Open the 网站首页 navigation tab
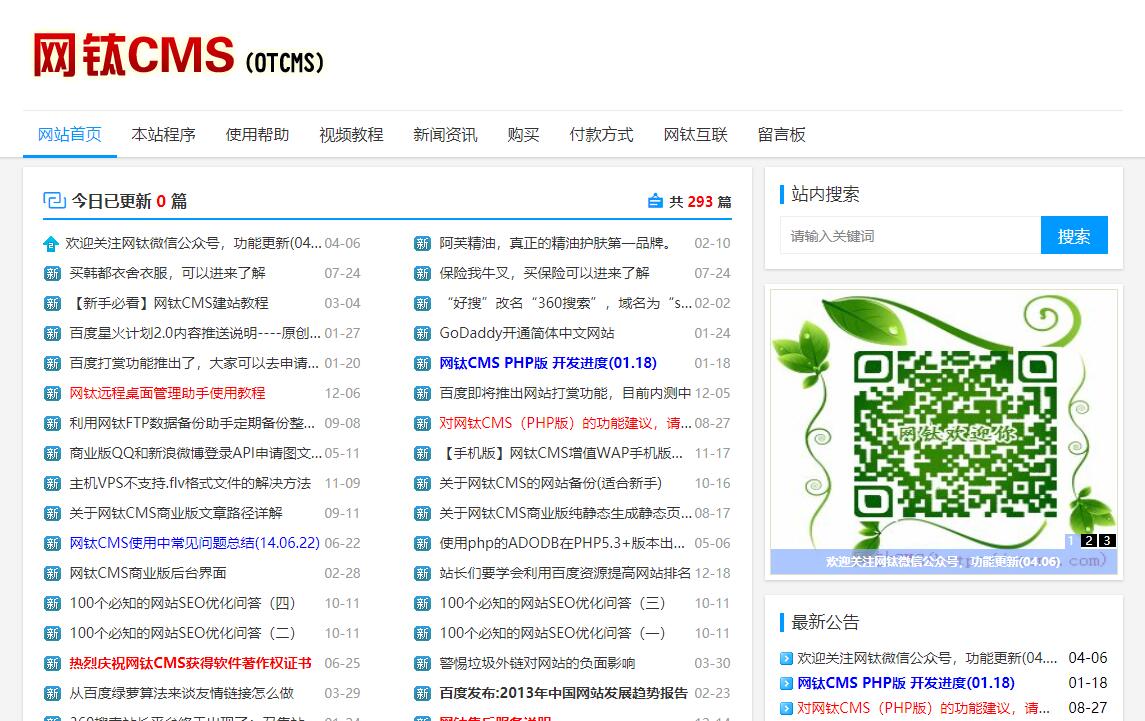Image resolution: width=1145 pixels, height=721 pixels. tap(69, 134)
